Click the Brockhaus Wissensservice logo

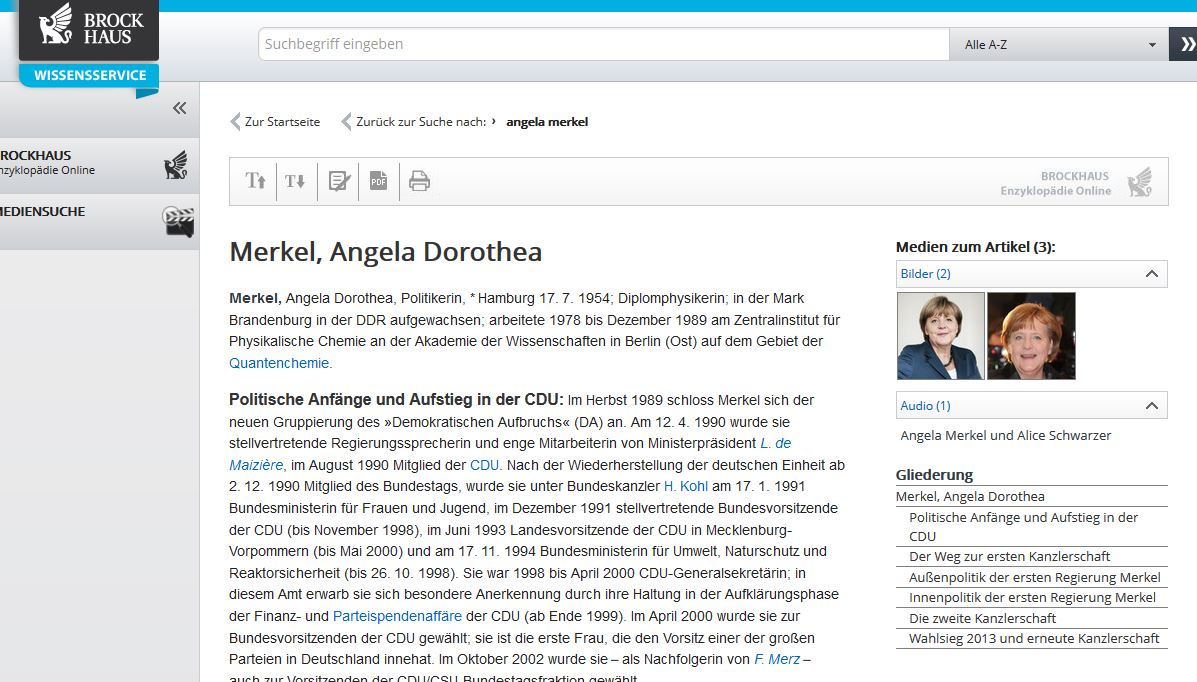[88, 43]
